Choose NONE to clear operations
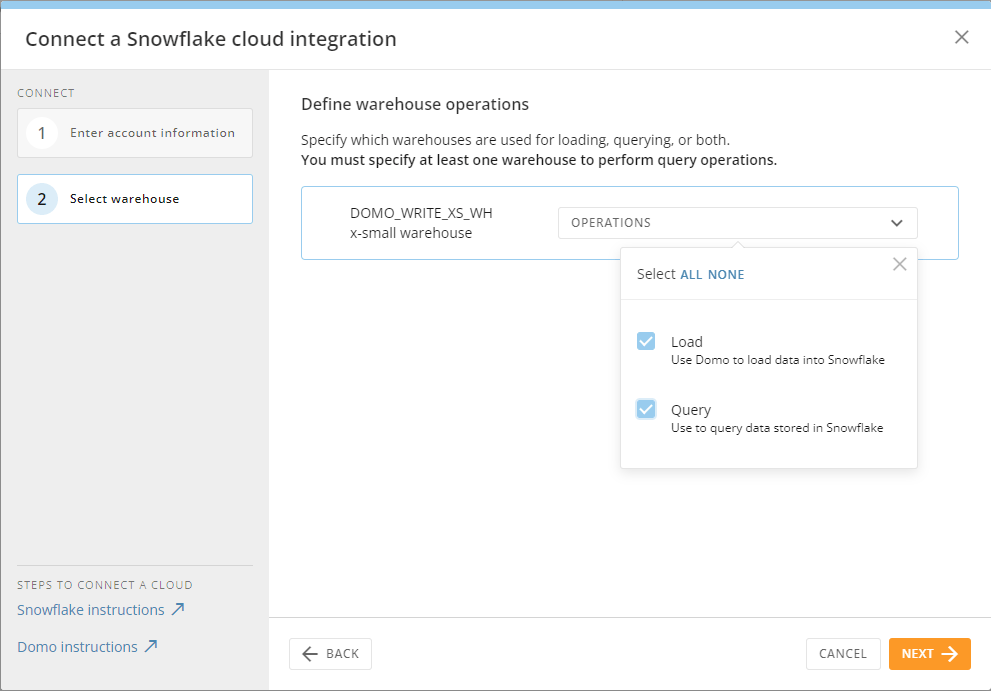The image size is (991, 691). pos(726,274)
